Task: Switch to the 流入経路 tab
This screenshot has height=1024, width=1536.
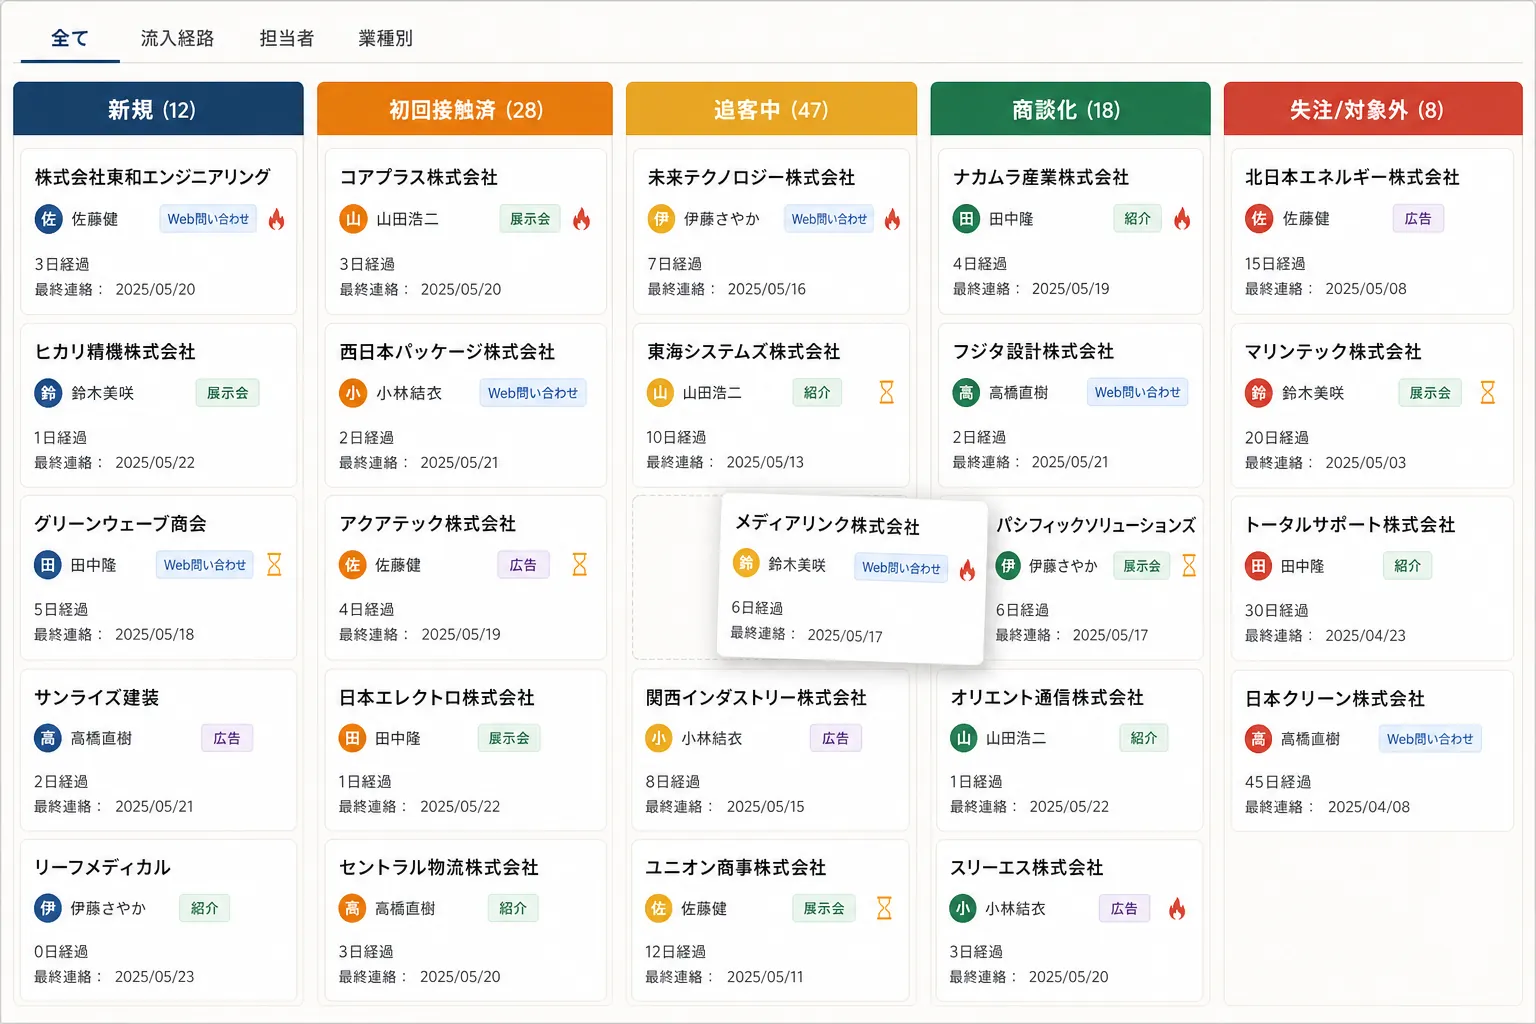Action: (177, 38)
